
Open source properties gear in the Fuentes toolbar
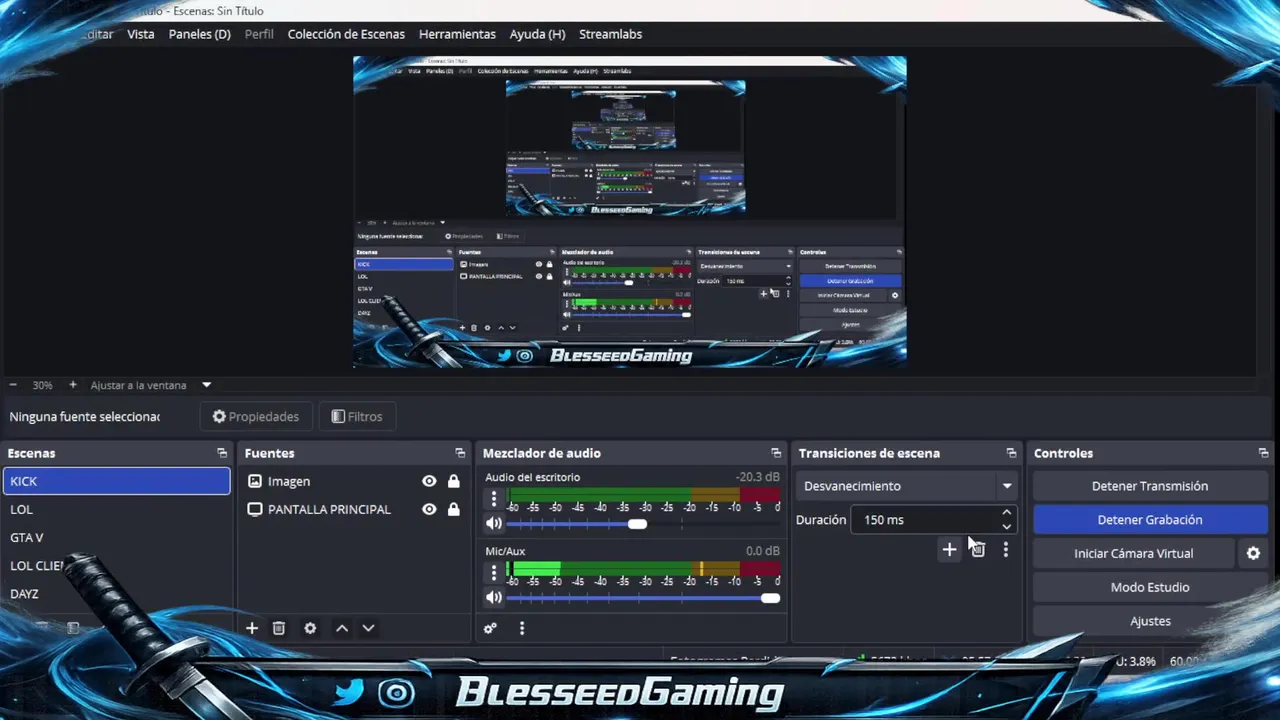310,628
